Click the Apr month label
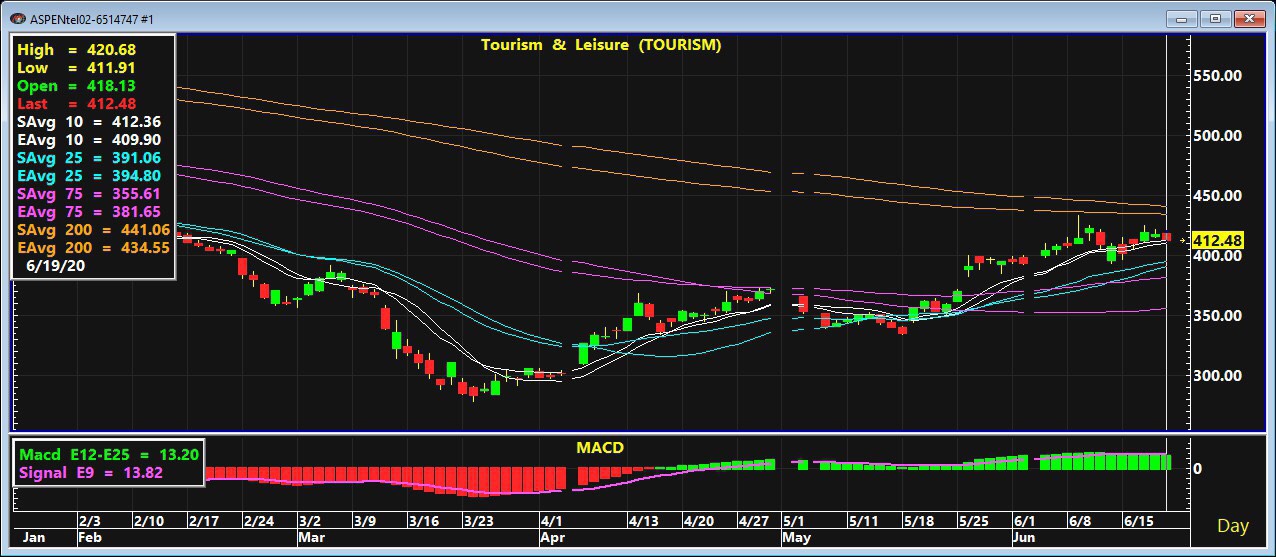Viewport: 1276px width, 557px height. 553,538
